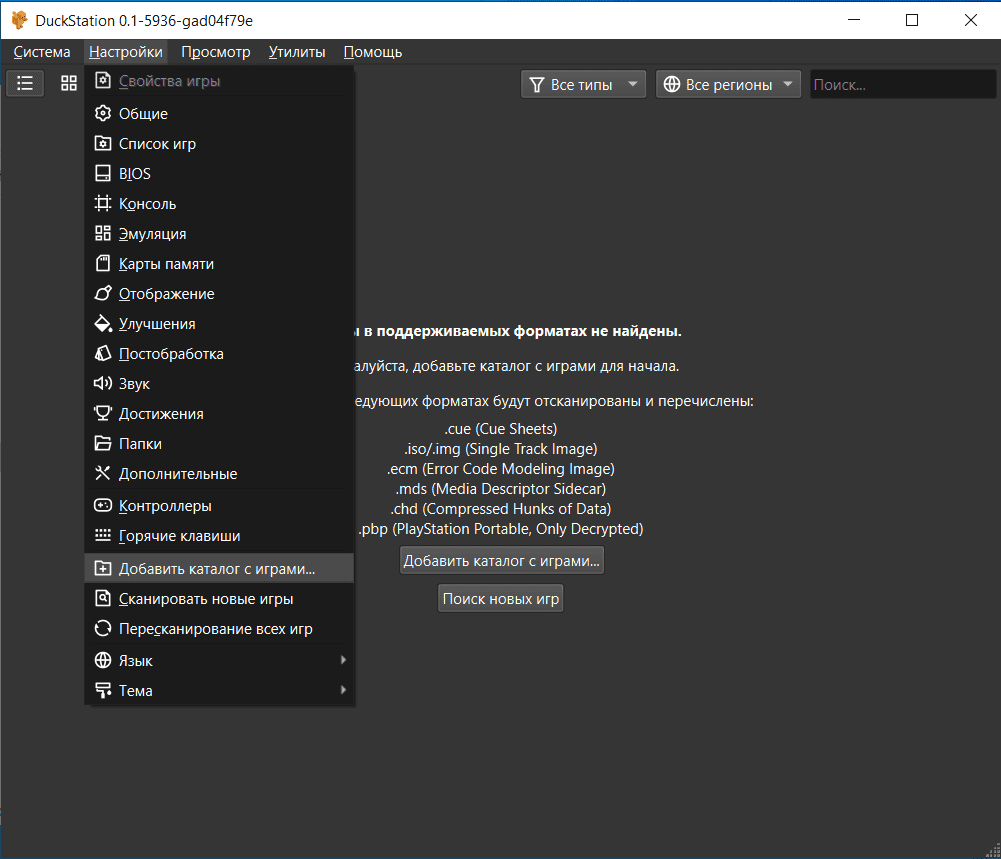Open BIOS settings entry
This screenshot has width=1001, height=859.
point(219,173)
